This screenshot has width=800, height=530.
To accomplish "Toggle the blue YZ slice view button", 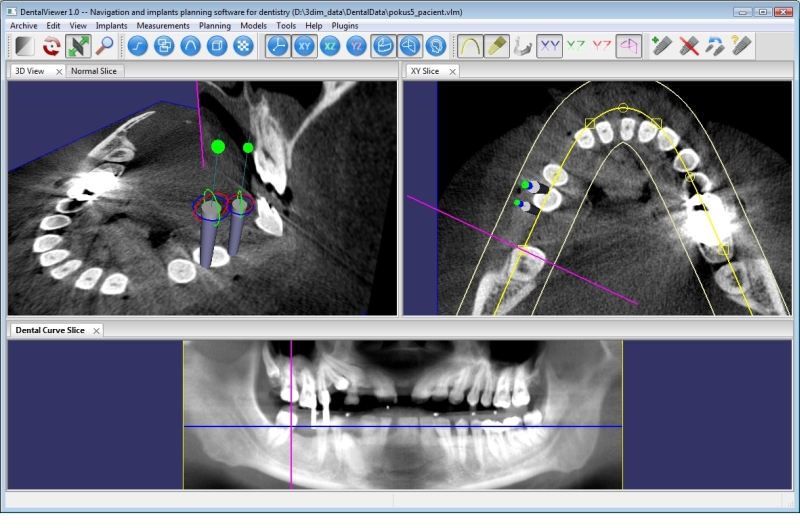I will (357, 46).
